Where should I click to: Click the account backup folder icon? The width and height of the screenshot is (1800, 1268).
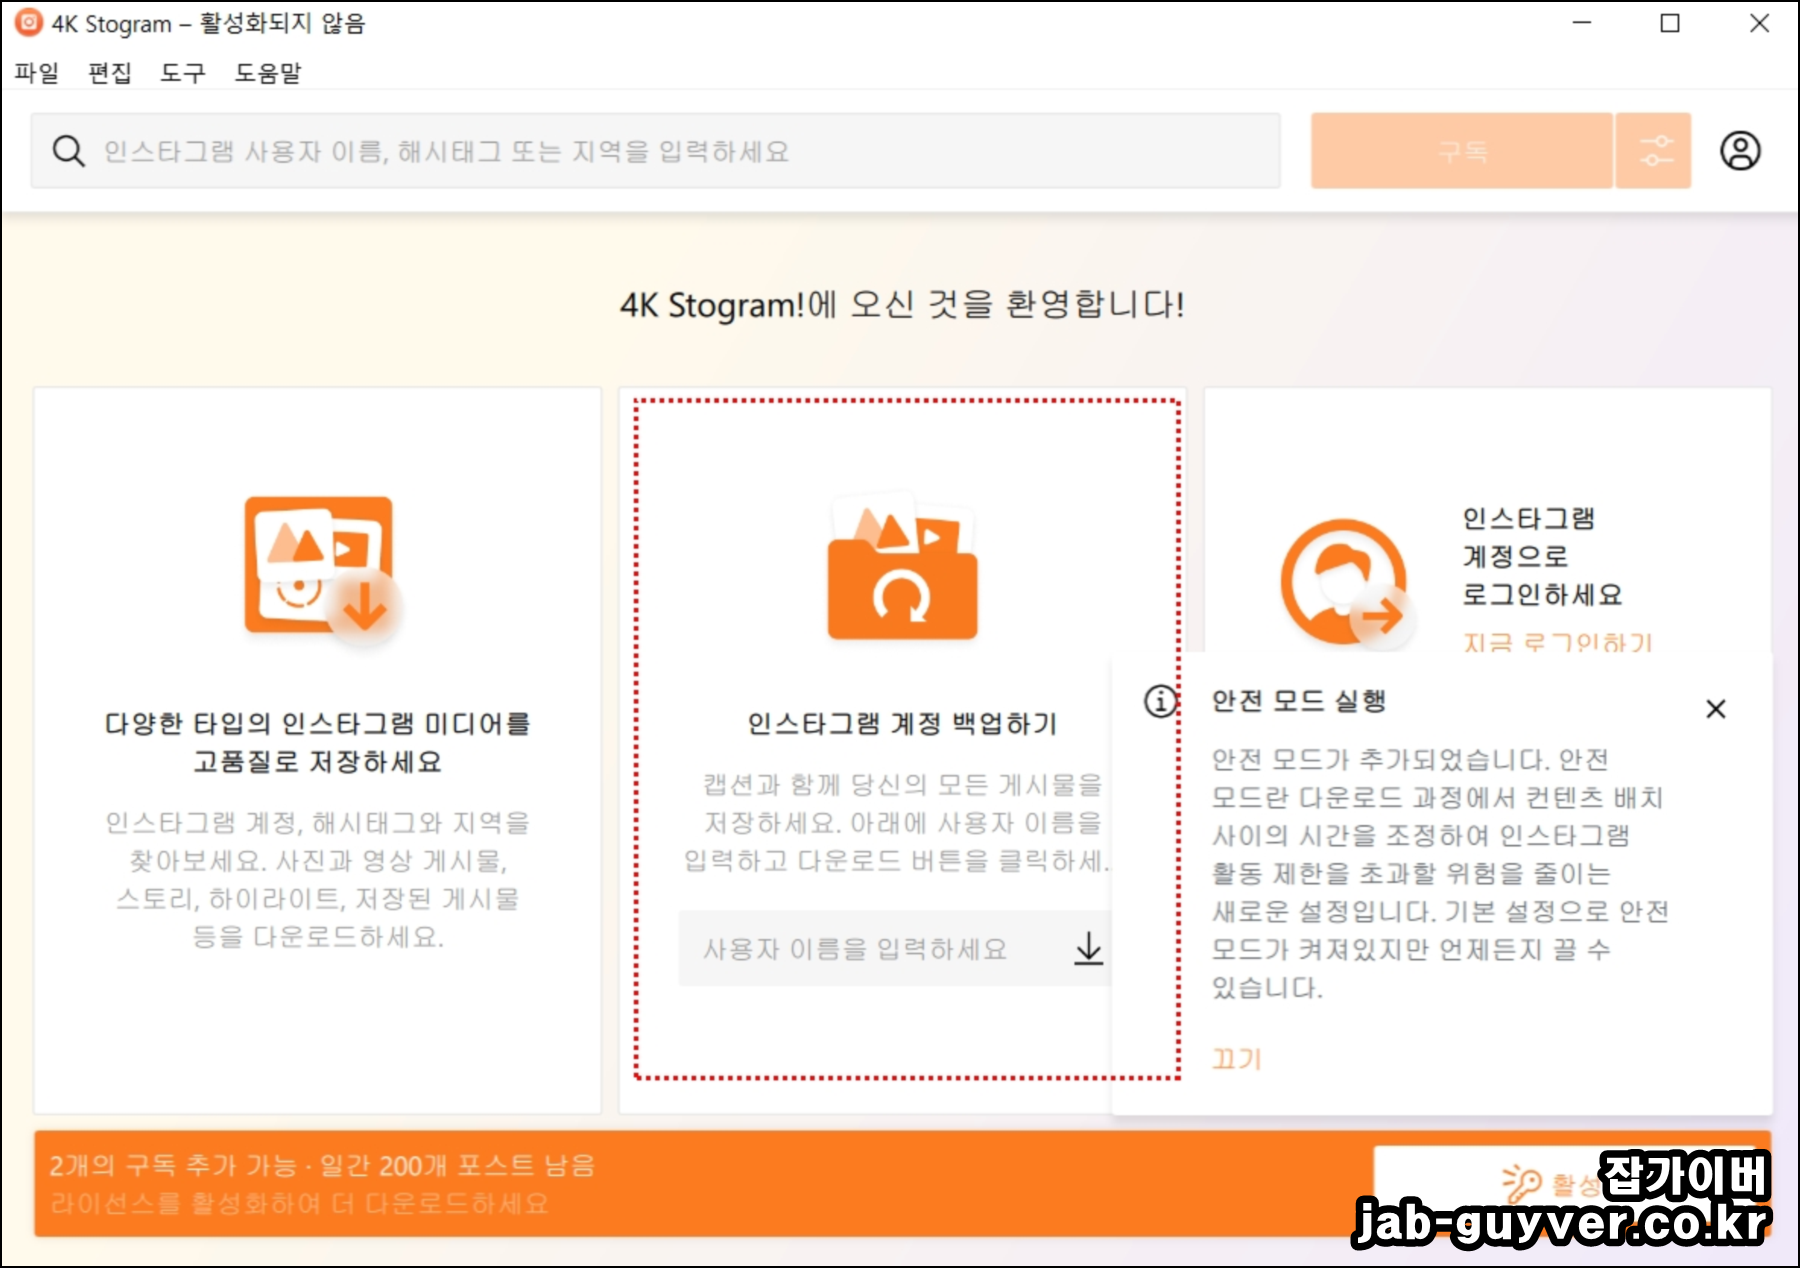click(902, 567)
